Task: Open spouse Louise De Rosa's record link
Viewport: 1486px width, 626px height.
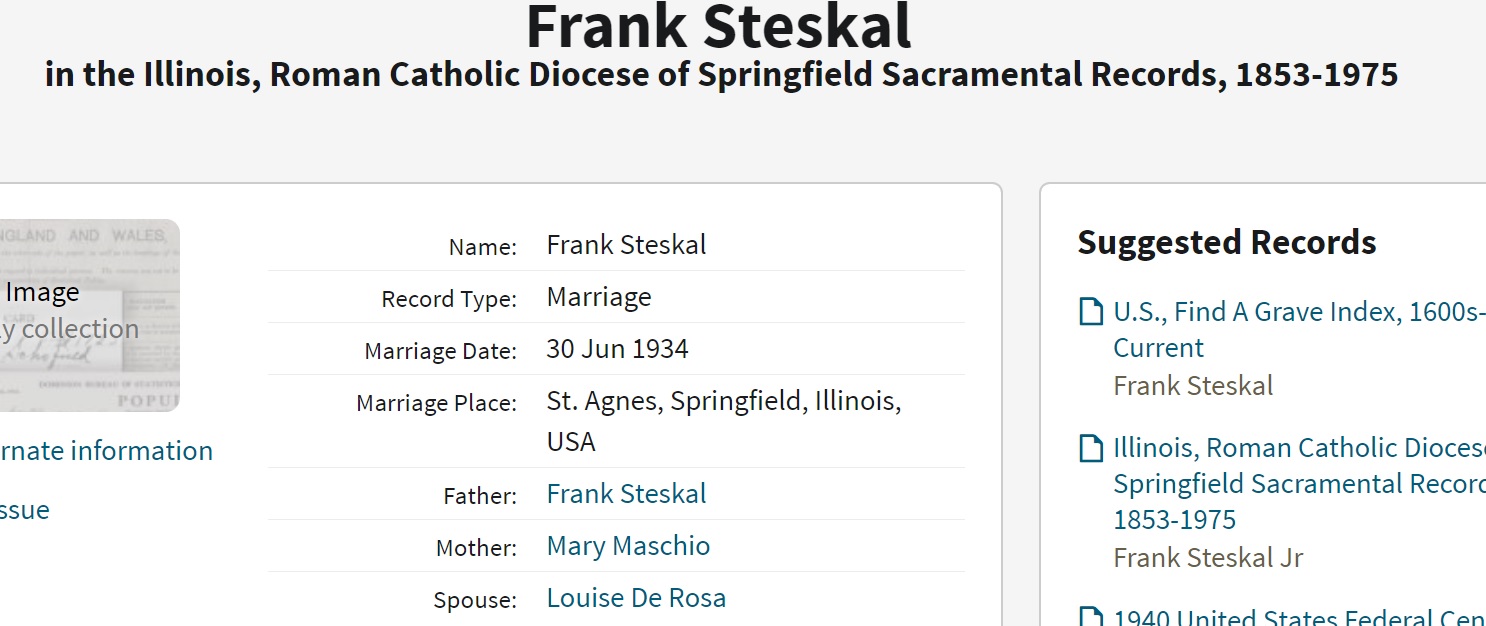Action: pos(636,598)
